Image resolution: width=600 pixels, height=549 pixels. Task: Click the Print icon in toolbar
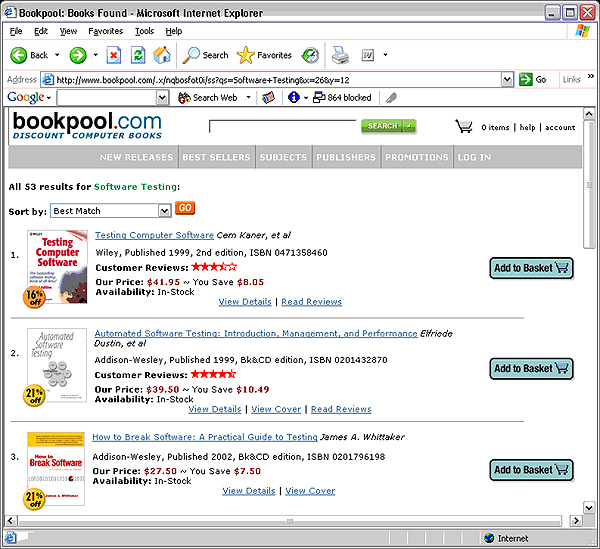[x=340, y=55]
